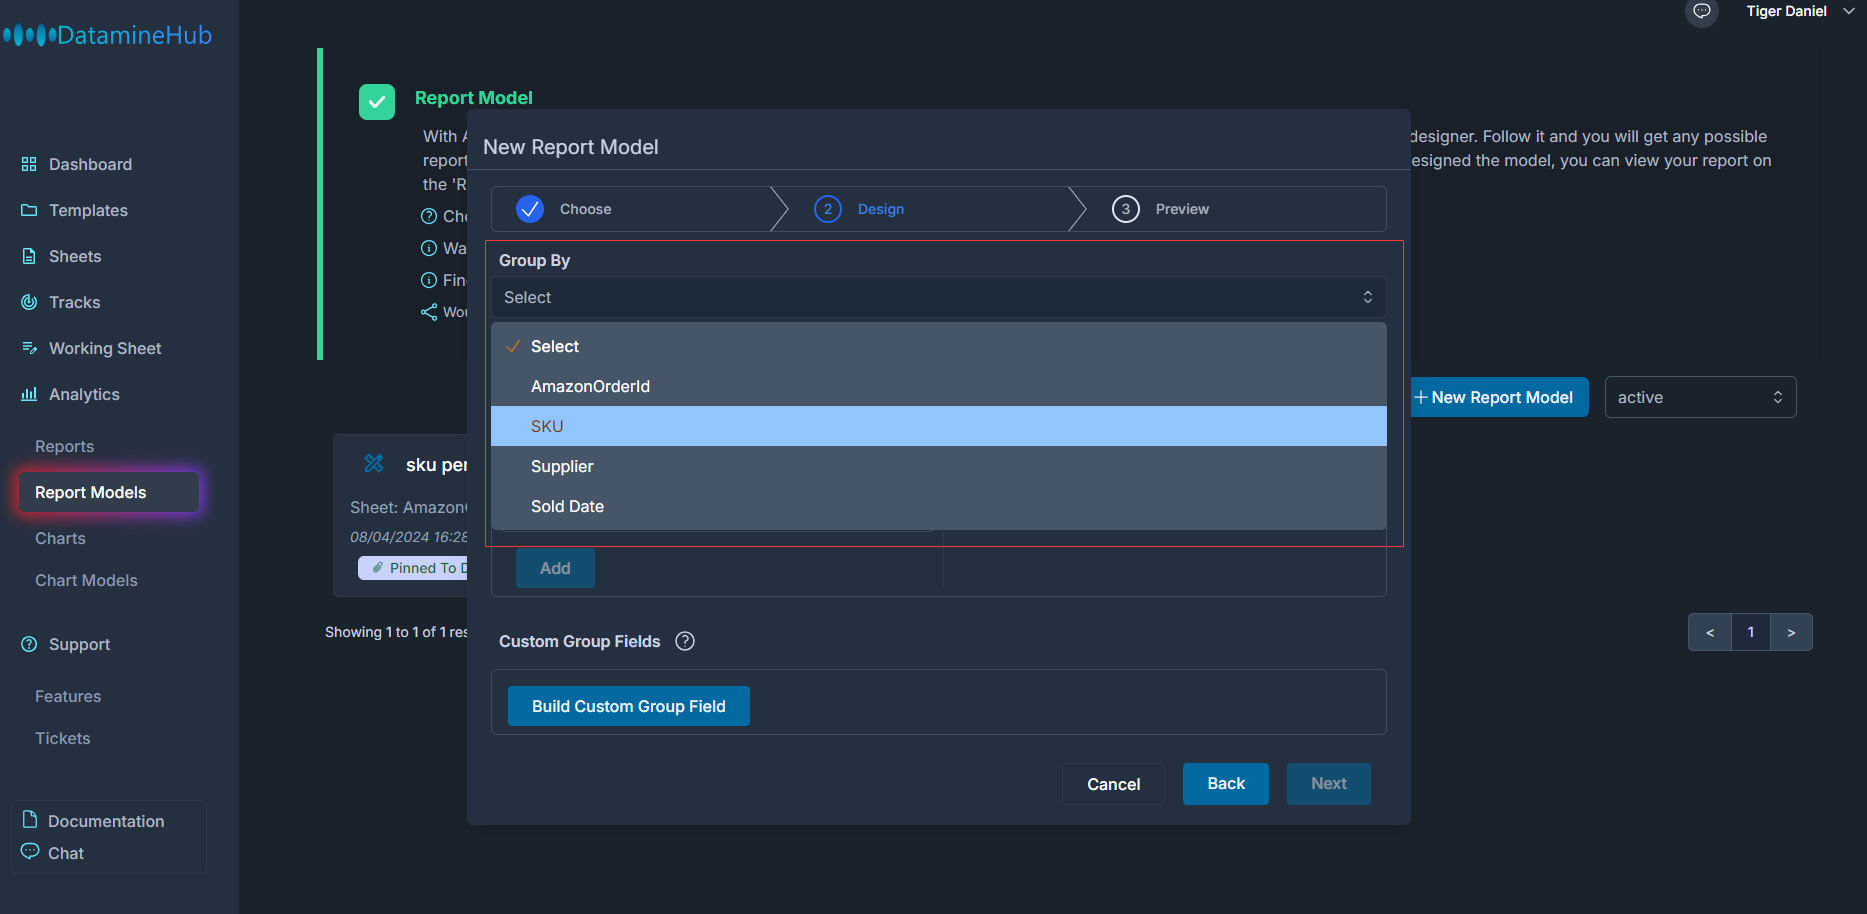Select Report Models sidebar item
This screenshot has width=1867, height=914.
[108, 492]
